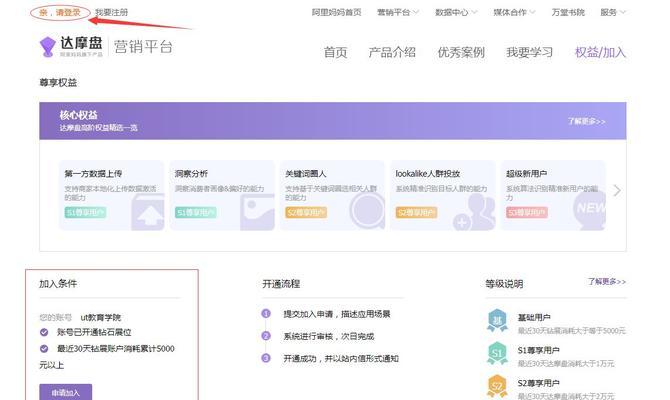Click the S2尊享用户 level name
The height and width of the screenshot is (400, 670).
539,383
